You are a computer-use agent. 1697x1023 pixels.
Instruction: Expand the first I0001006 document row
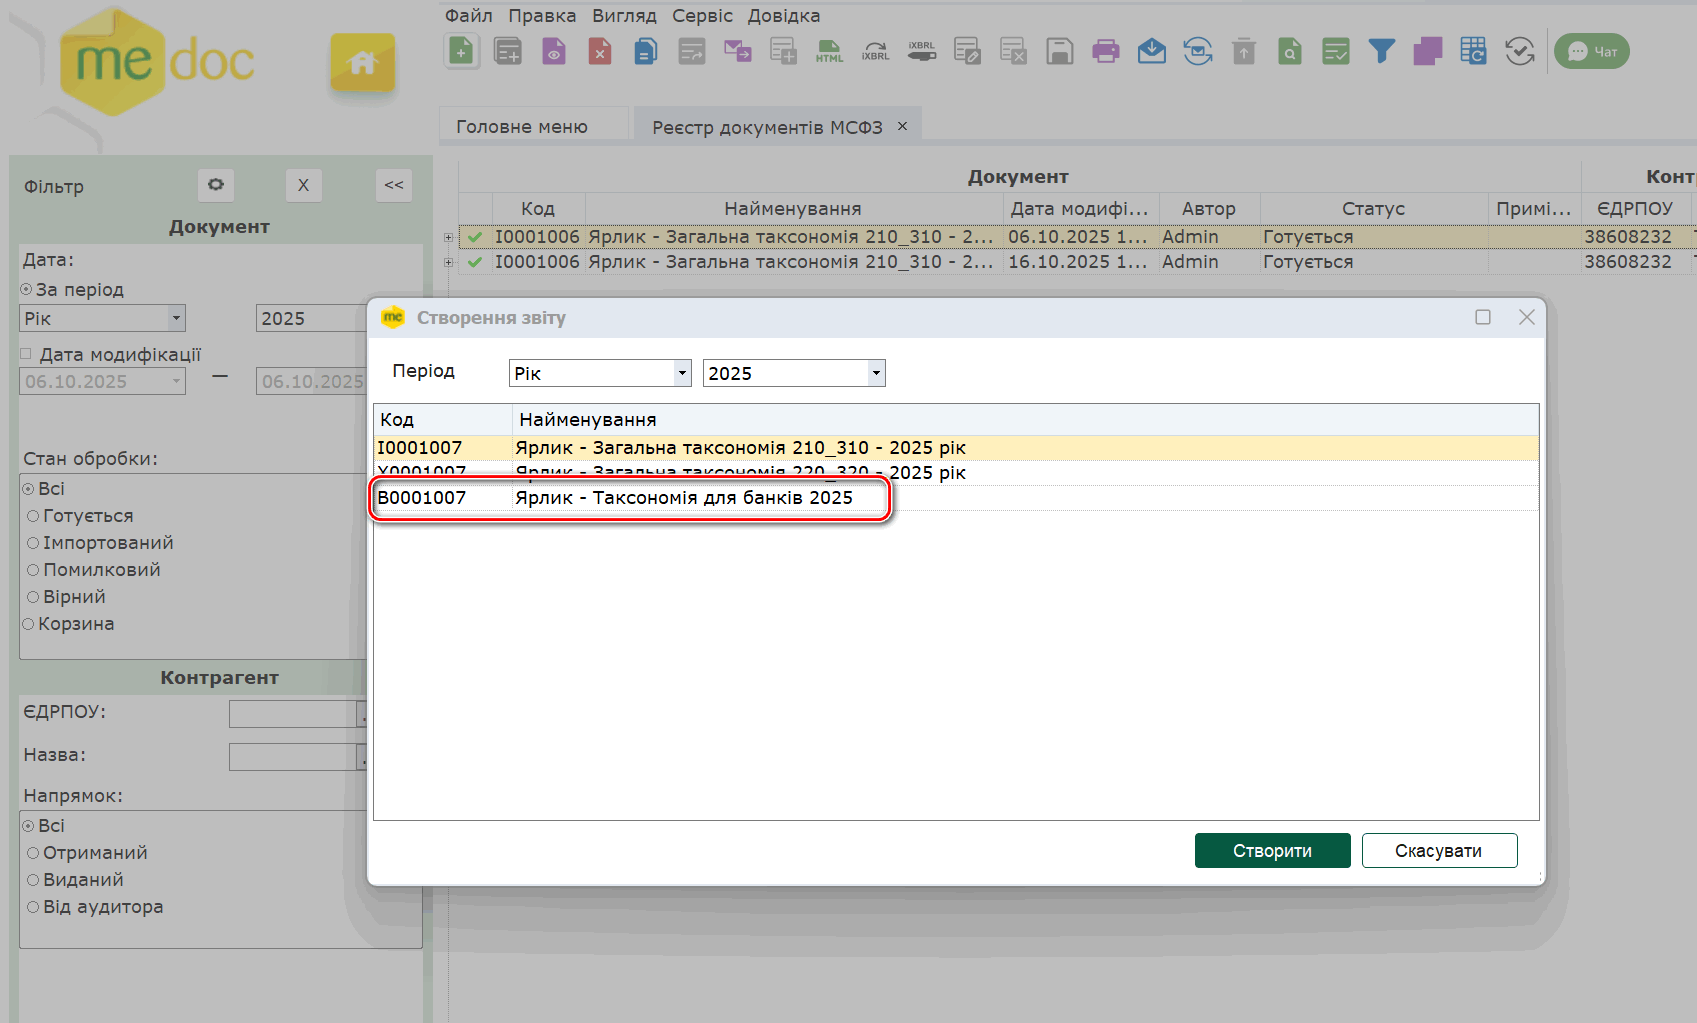tap(448, 238)
